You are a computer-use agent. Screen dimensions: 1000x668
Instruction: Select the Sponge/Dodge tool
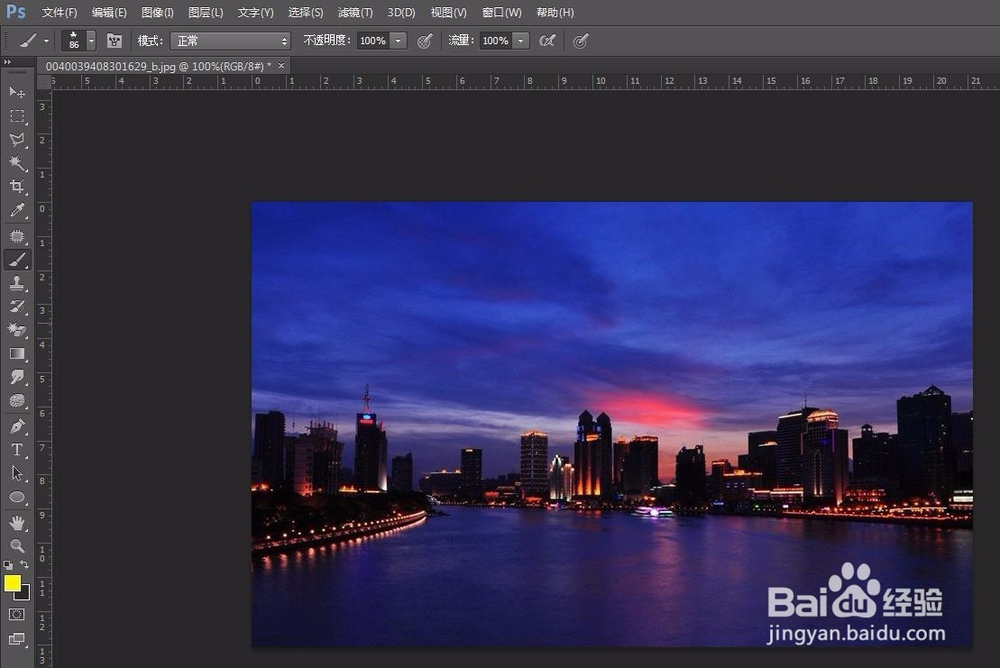17,401
